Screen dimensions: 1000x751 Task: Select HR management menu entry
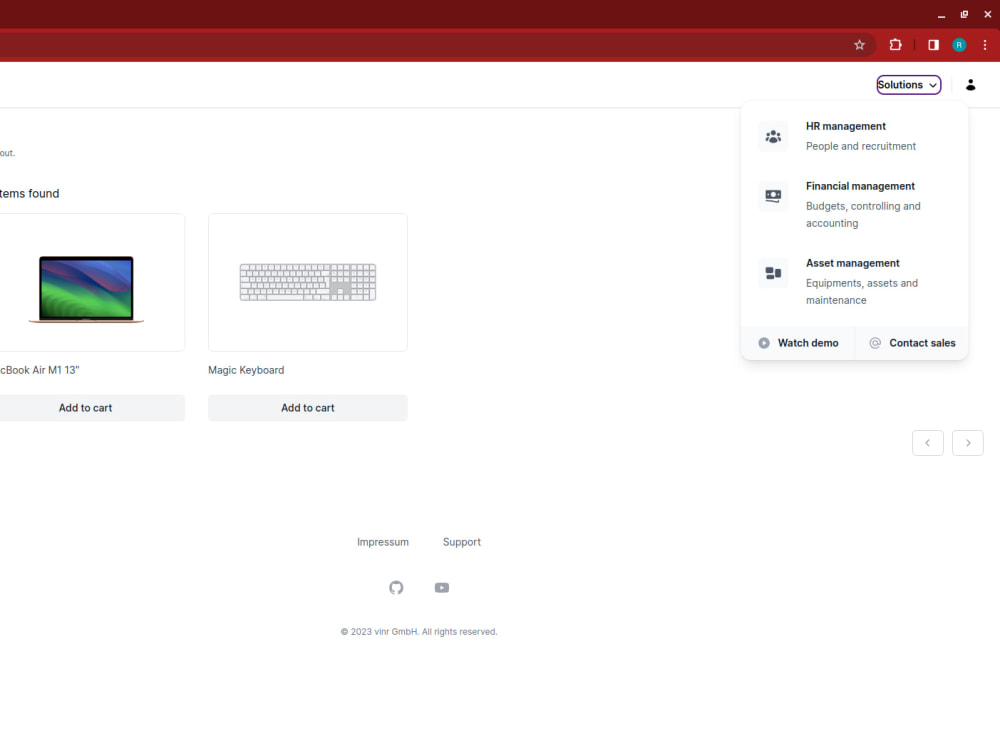(855, 136)
